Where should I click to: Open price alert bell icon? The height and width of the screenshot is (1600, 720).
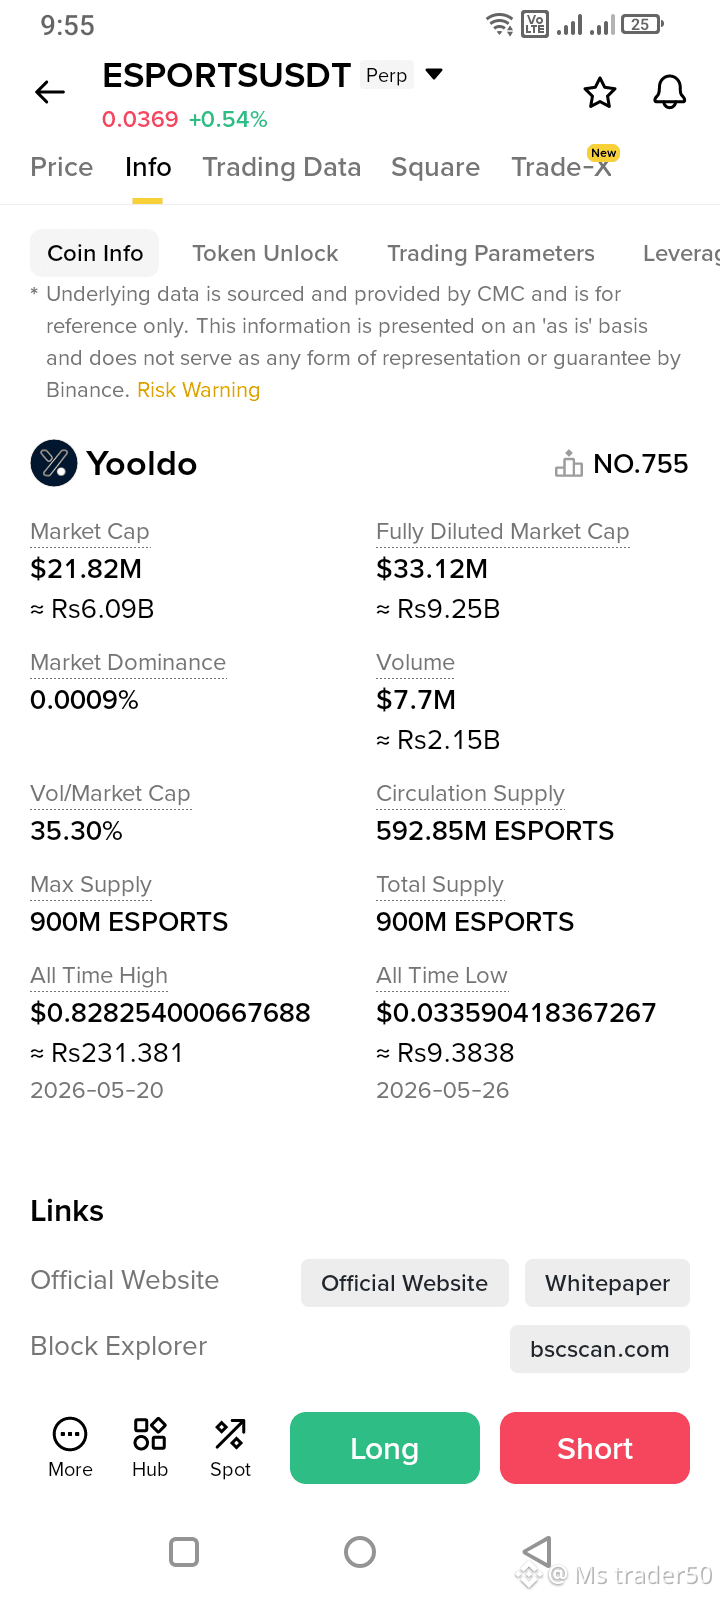(670, 92)
